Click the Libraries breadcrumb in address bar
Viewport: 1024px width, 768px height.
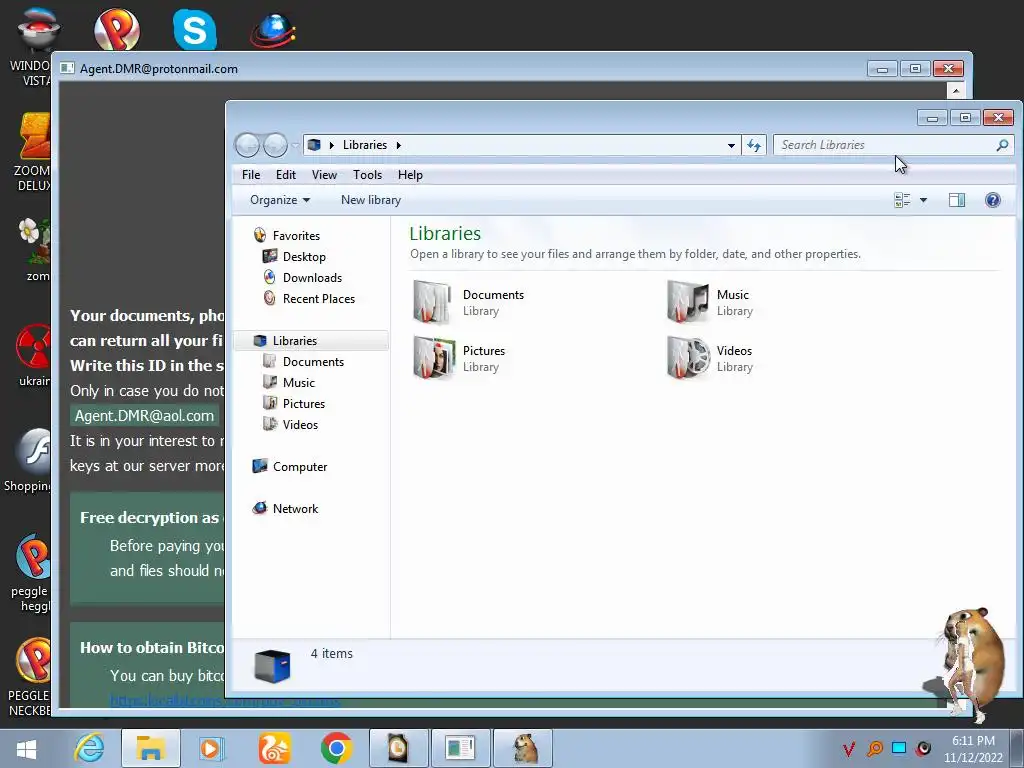(365, 145)
